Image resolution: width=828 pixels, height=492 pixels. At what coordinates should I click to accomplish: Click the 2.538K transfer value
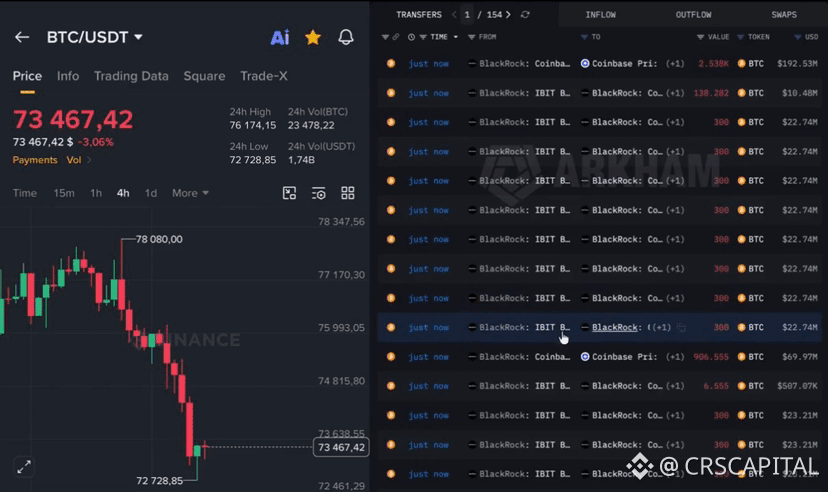coord(713,63)
